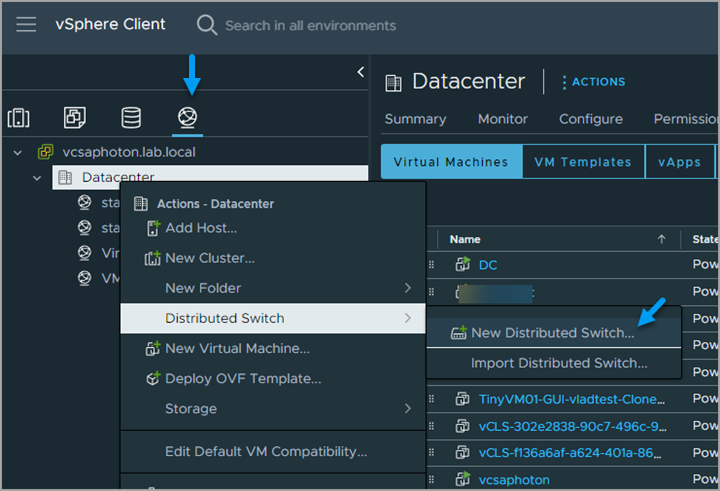
Task: Switch to the Monitor tab
Action: coord(503,119)
